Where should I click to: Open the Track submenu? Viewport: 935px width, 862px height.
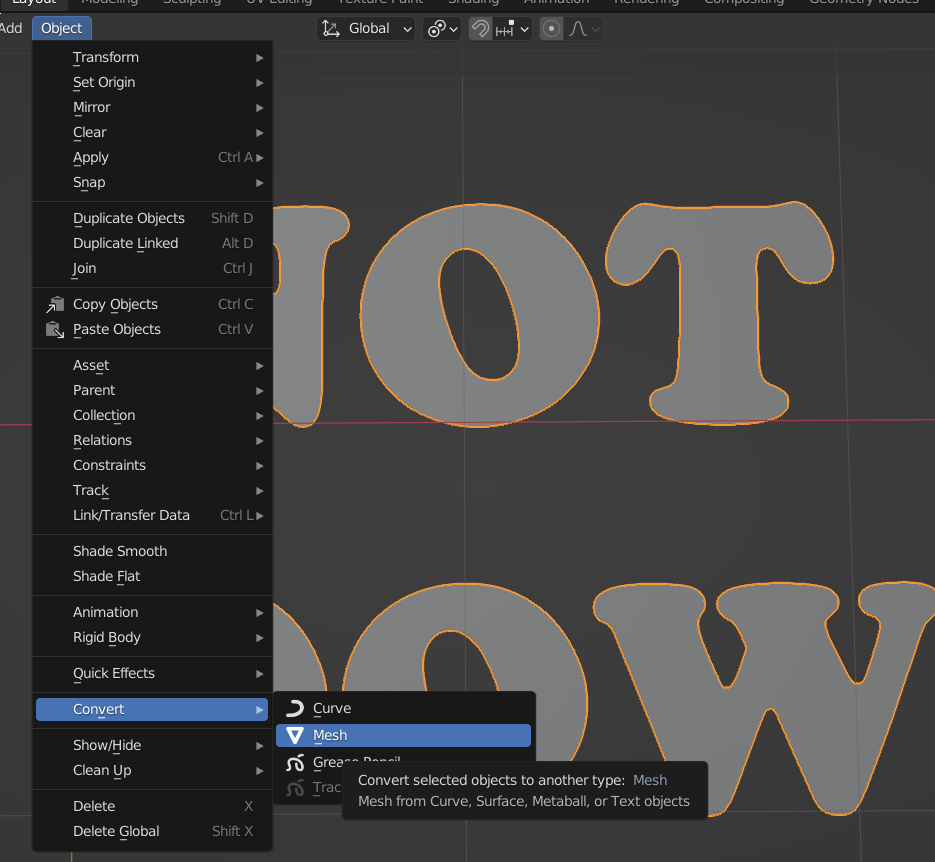pos(152,491)
